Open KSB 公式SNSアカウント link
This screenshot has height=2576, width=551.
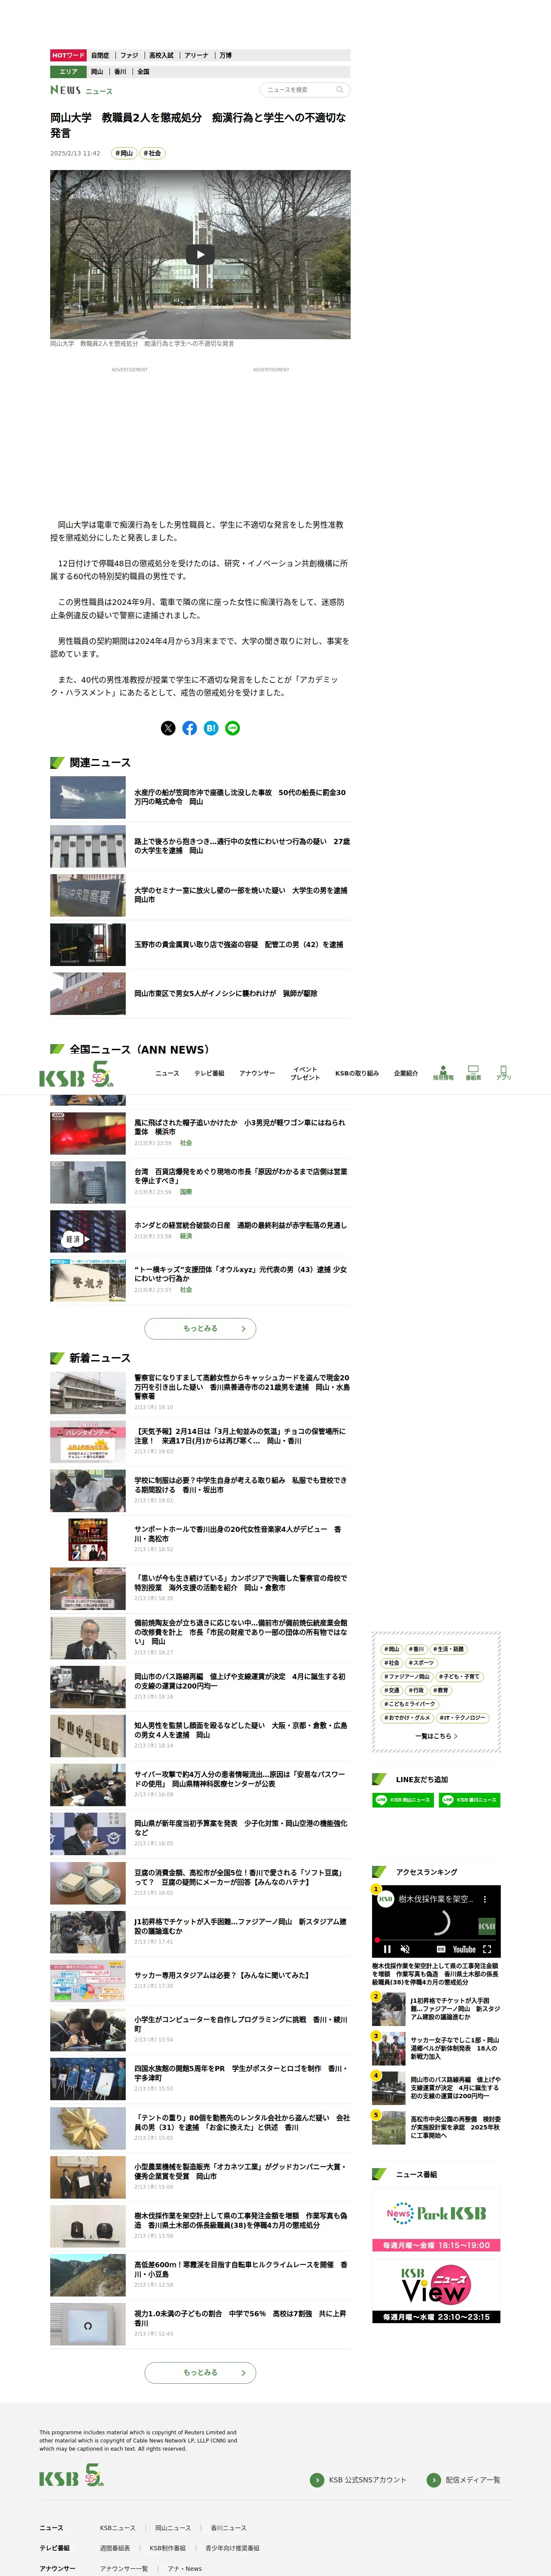358,2480
